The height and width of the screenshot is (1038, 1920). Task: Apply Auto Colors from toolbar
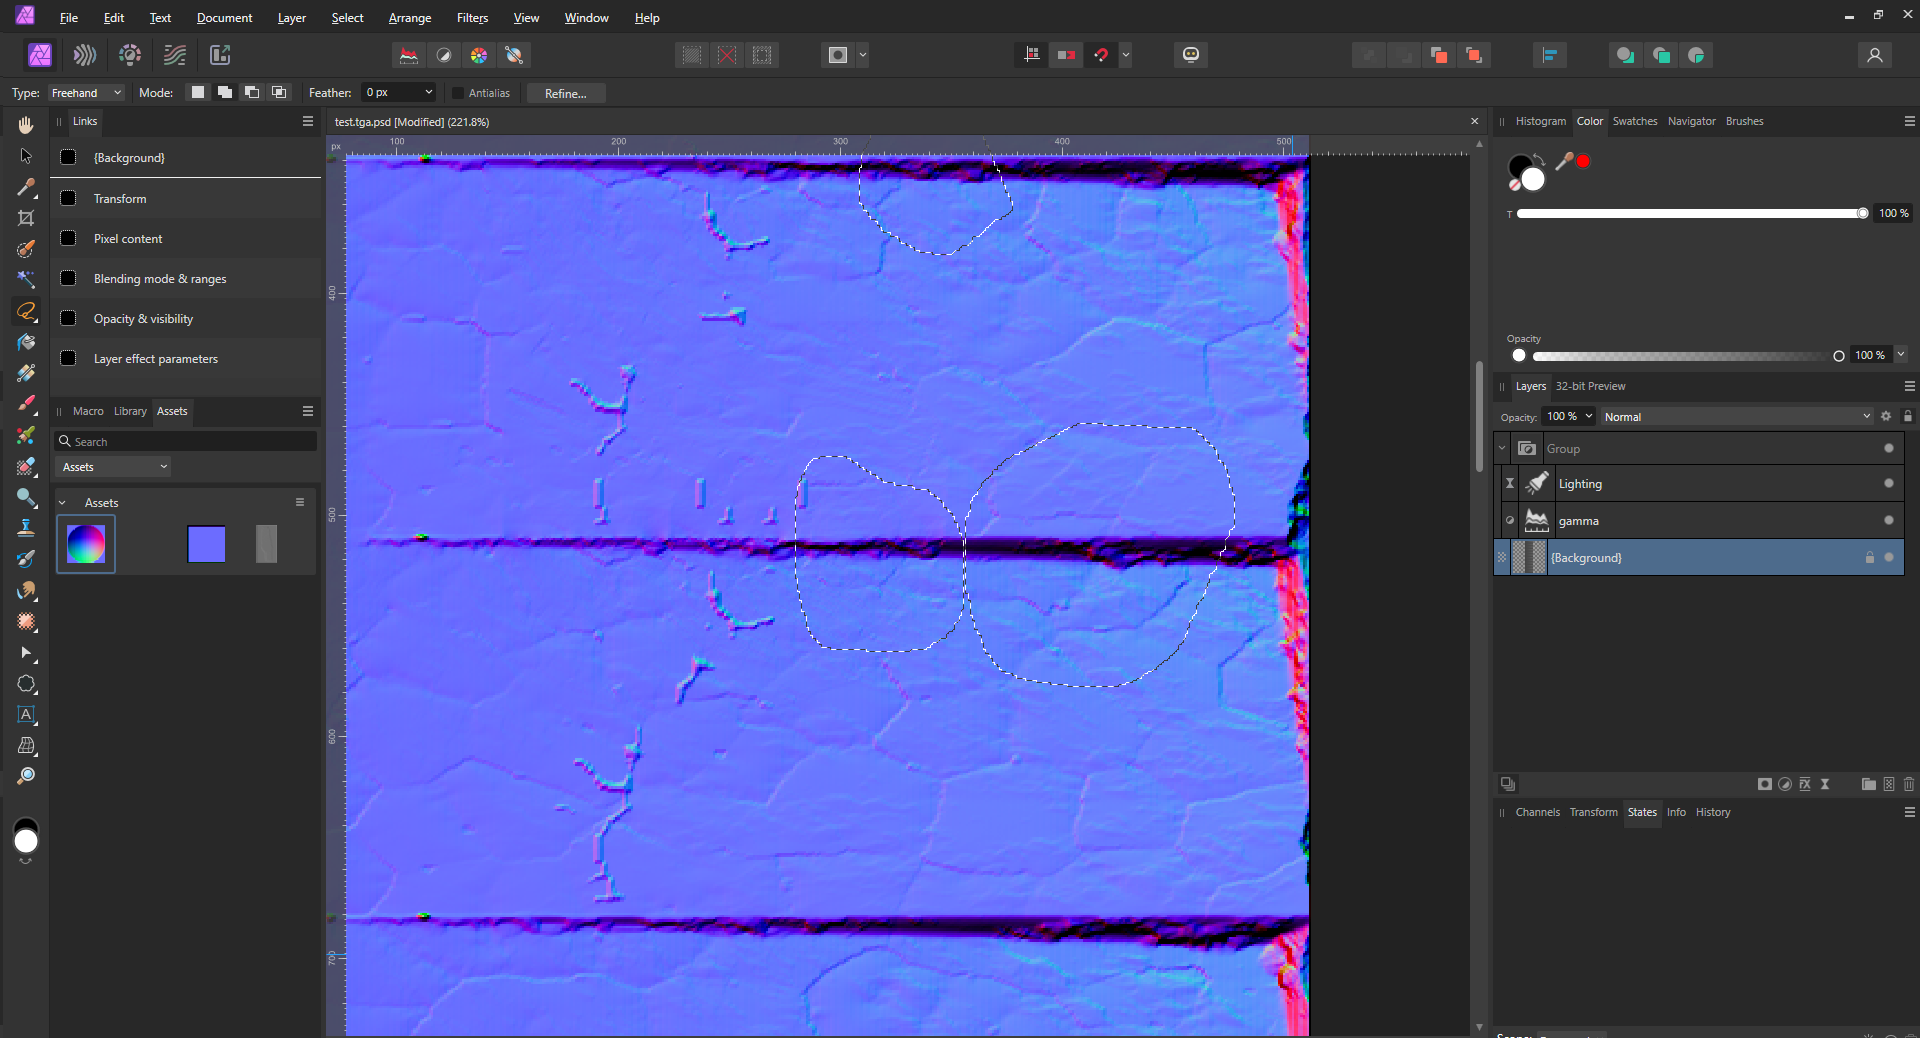click(x=479, y=55)
